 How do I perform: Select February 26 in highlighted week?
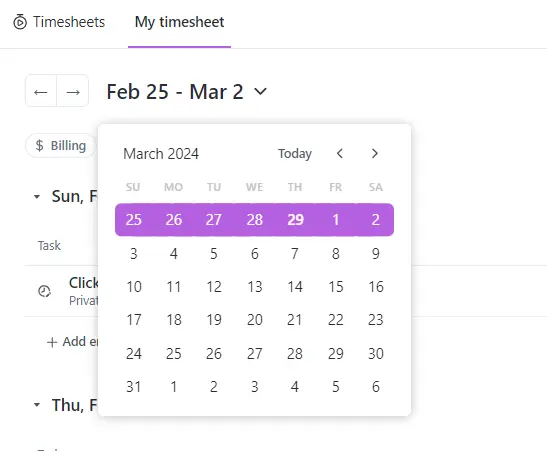click(174, 220)
